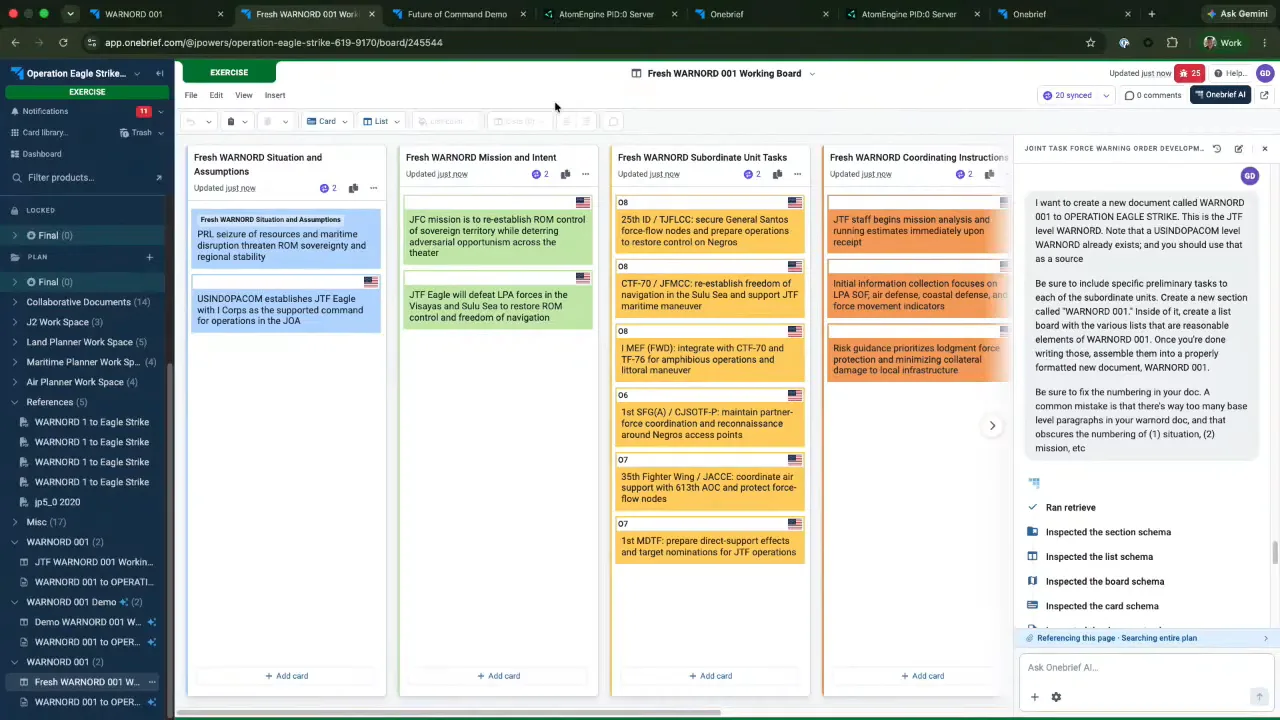Click the red bug report counter 25

(x=1189, y=73)
